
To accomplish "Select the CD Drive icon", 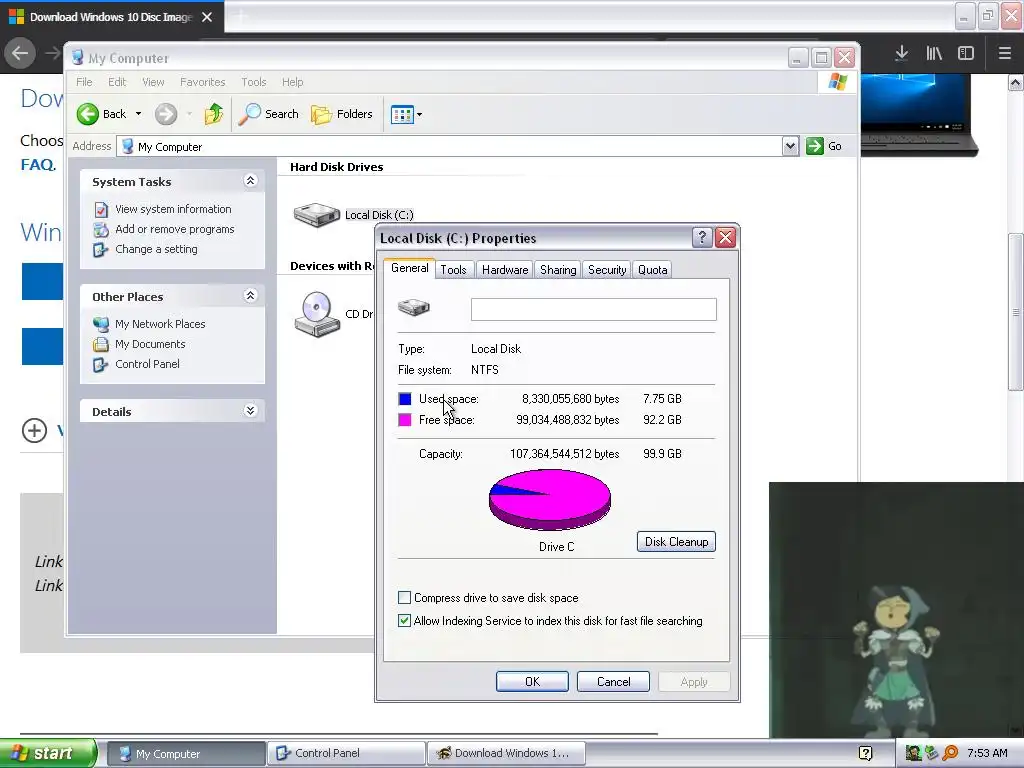I will point(317,314).
